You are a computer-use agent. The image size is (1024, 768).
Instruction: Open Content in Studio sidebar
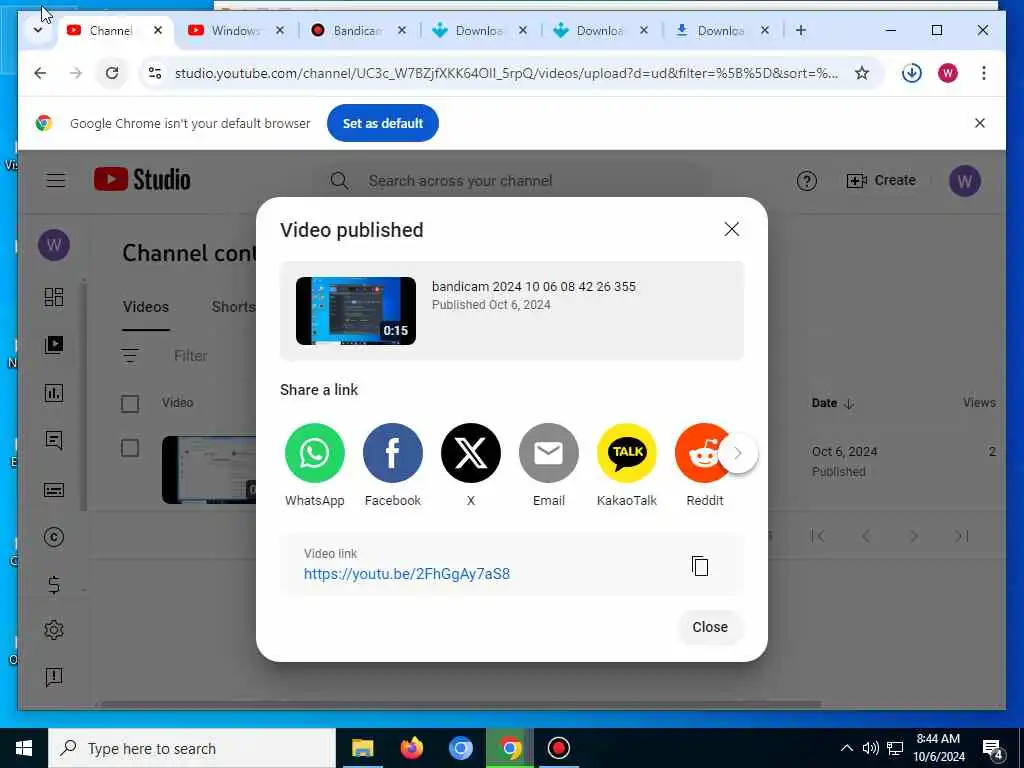(54, 345)
